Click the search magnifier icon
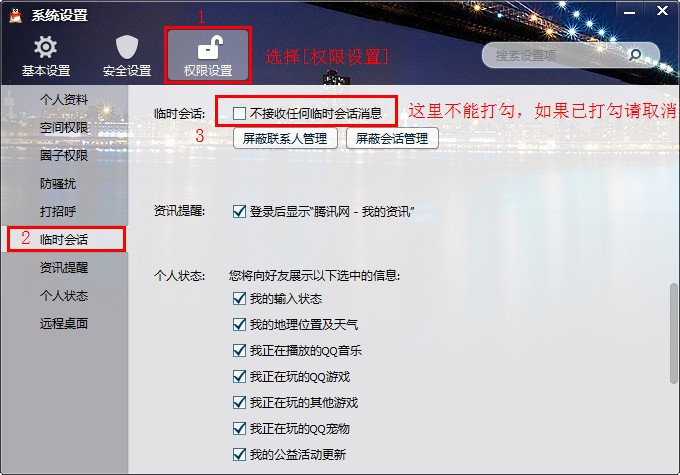Image resolution: width=680 pixels, height=475 pixels. point(635,55)
